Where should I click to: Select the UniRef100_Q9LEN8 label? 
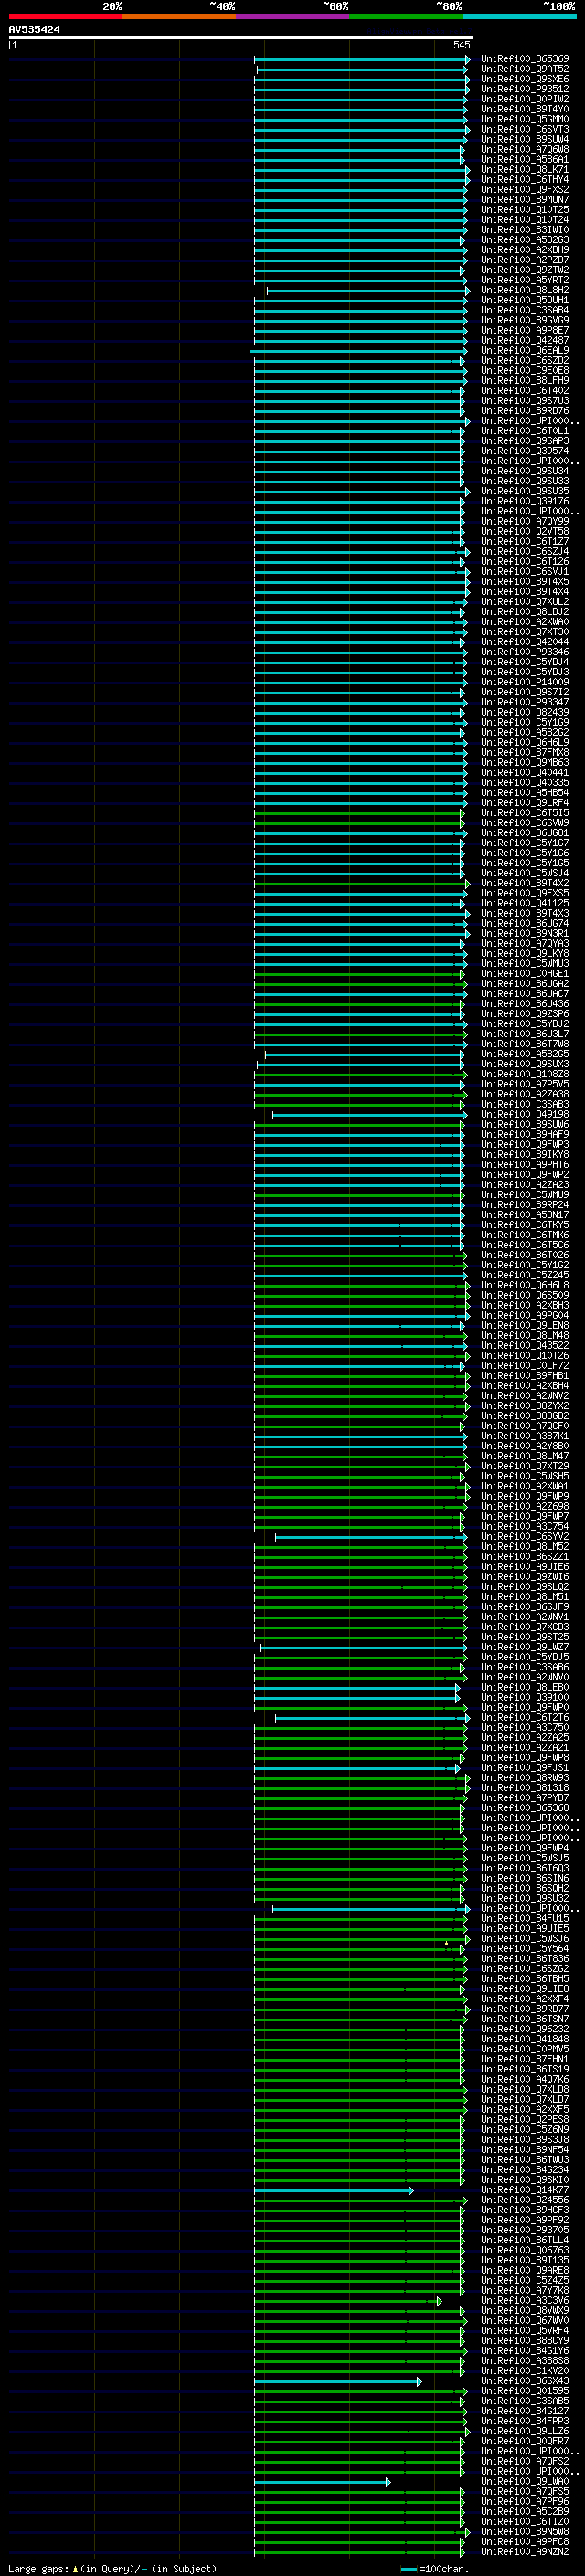[524, 1326]
